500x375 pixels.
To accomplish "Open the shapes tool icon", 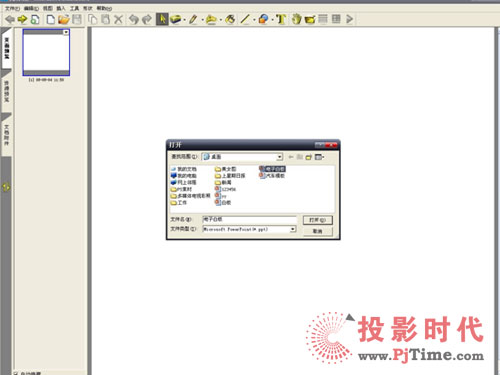I will pos(263,19).
